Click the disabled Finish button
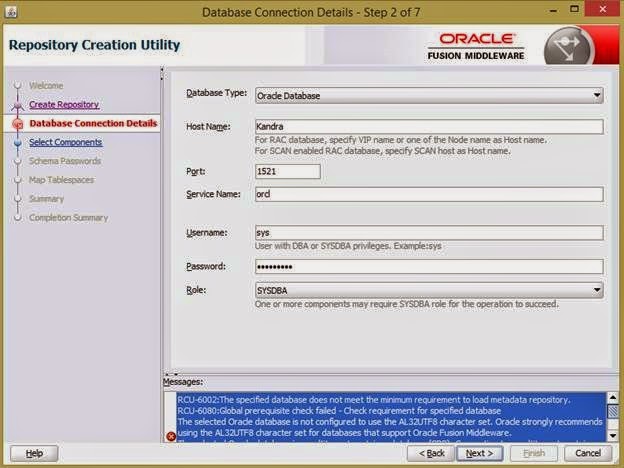This screenshot has width=624, height=468. pos(534,453)
